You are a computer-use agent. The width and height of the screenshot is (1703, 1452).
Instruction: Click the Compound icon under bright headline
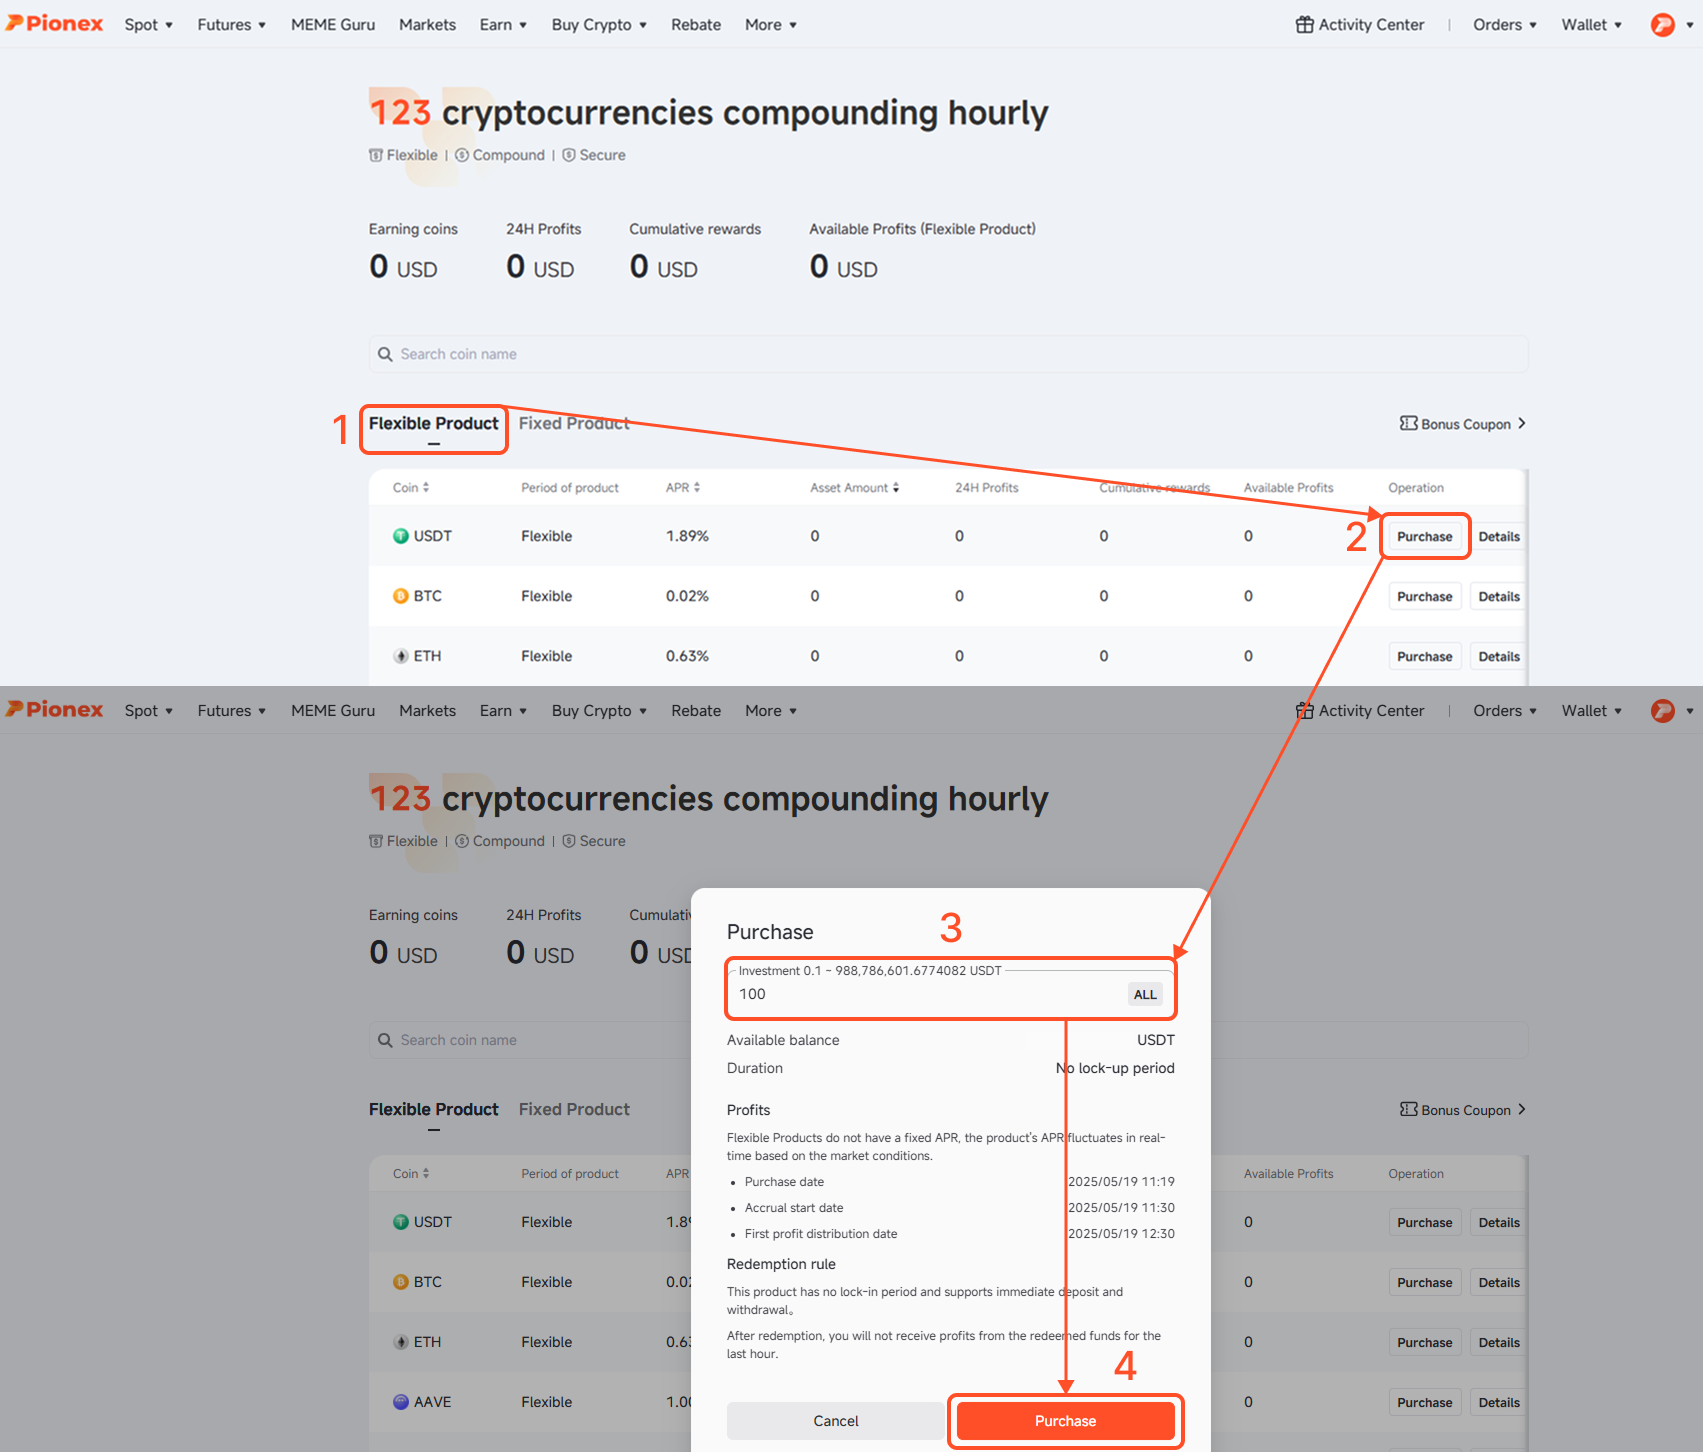tap(462, 155)
